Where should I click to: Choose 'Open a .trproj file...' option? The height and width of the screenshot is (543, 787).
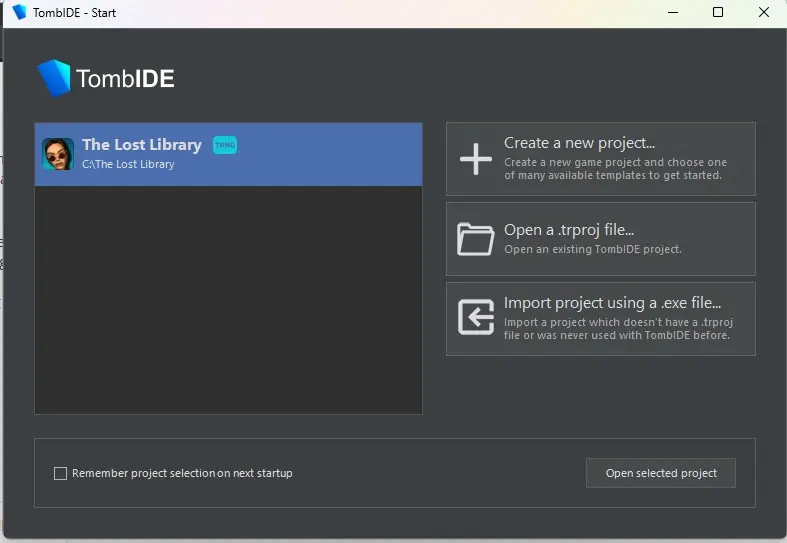(568, 230)
